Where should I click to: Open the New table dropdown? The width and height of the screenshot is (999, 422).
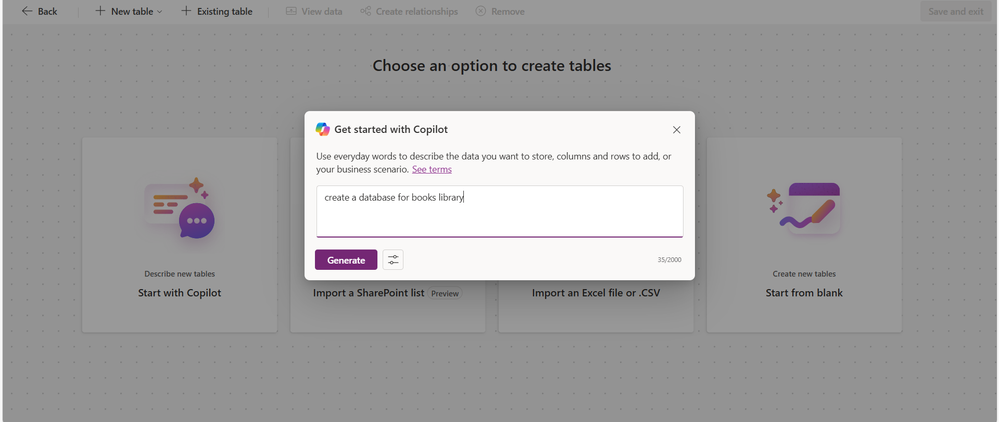(160, 12)
